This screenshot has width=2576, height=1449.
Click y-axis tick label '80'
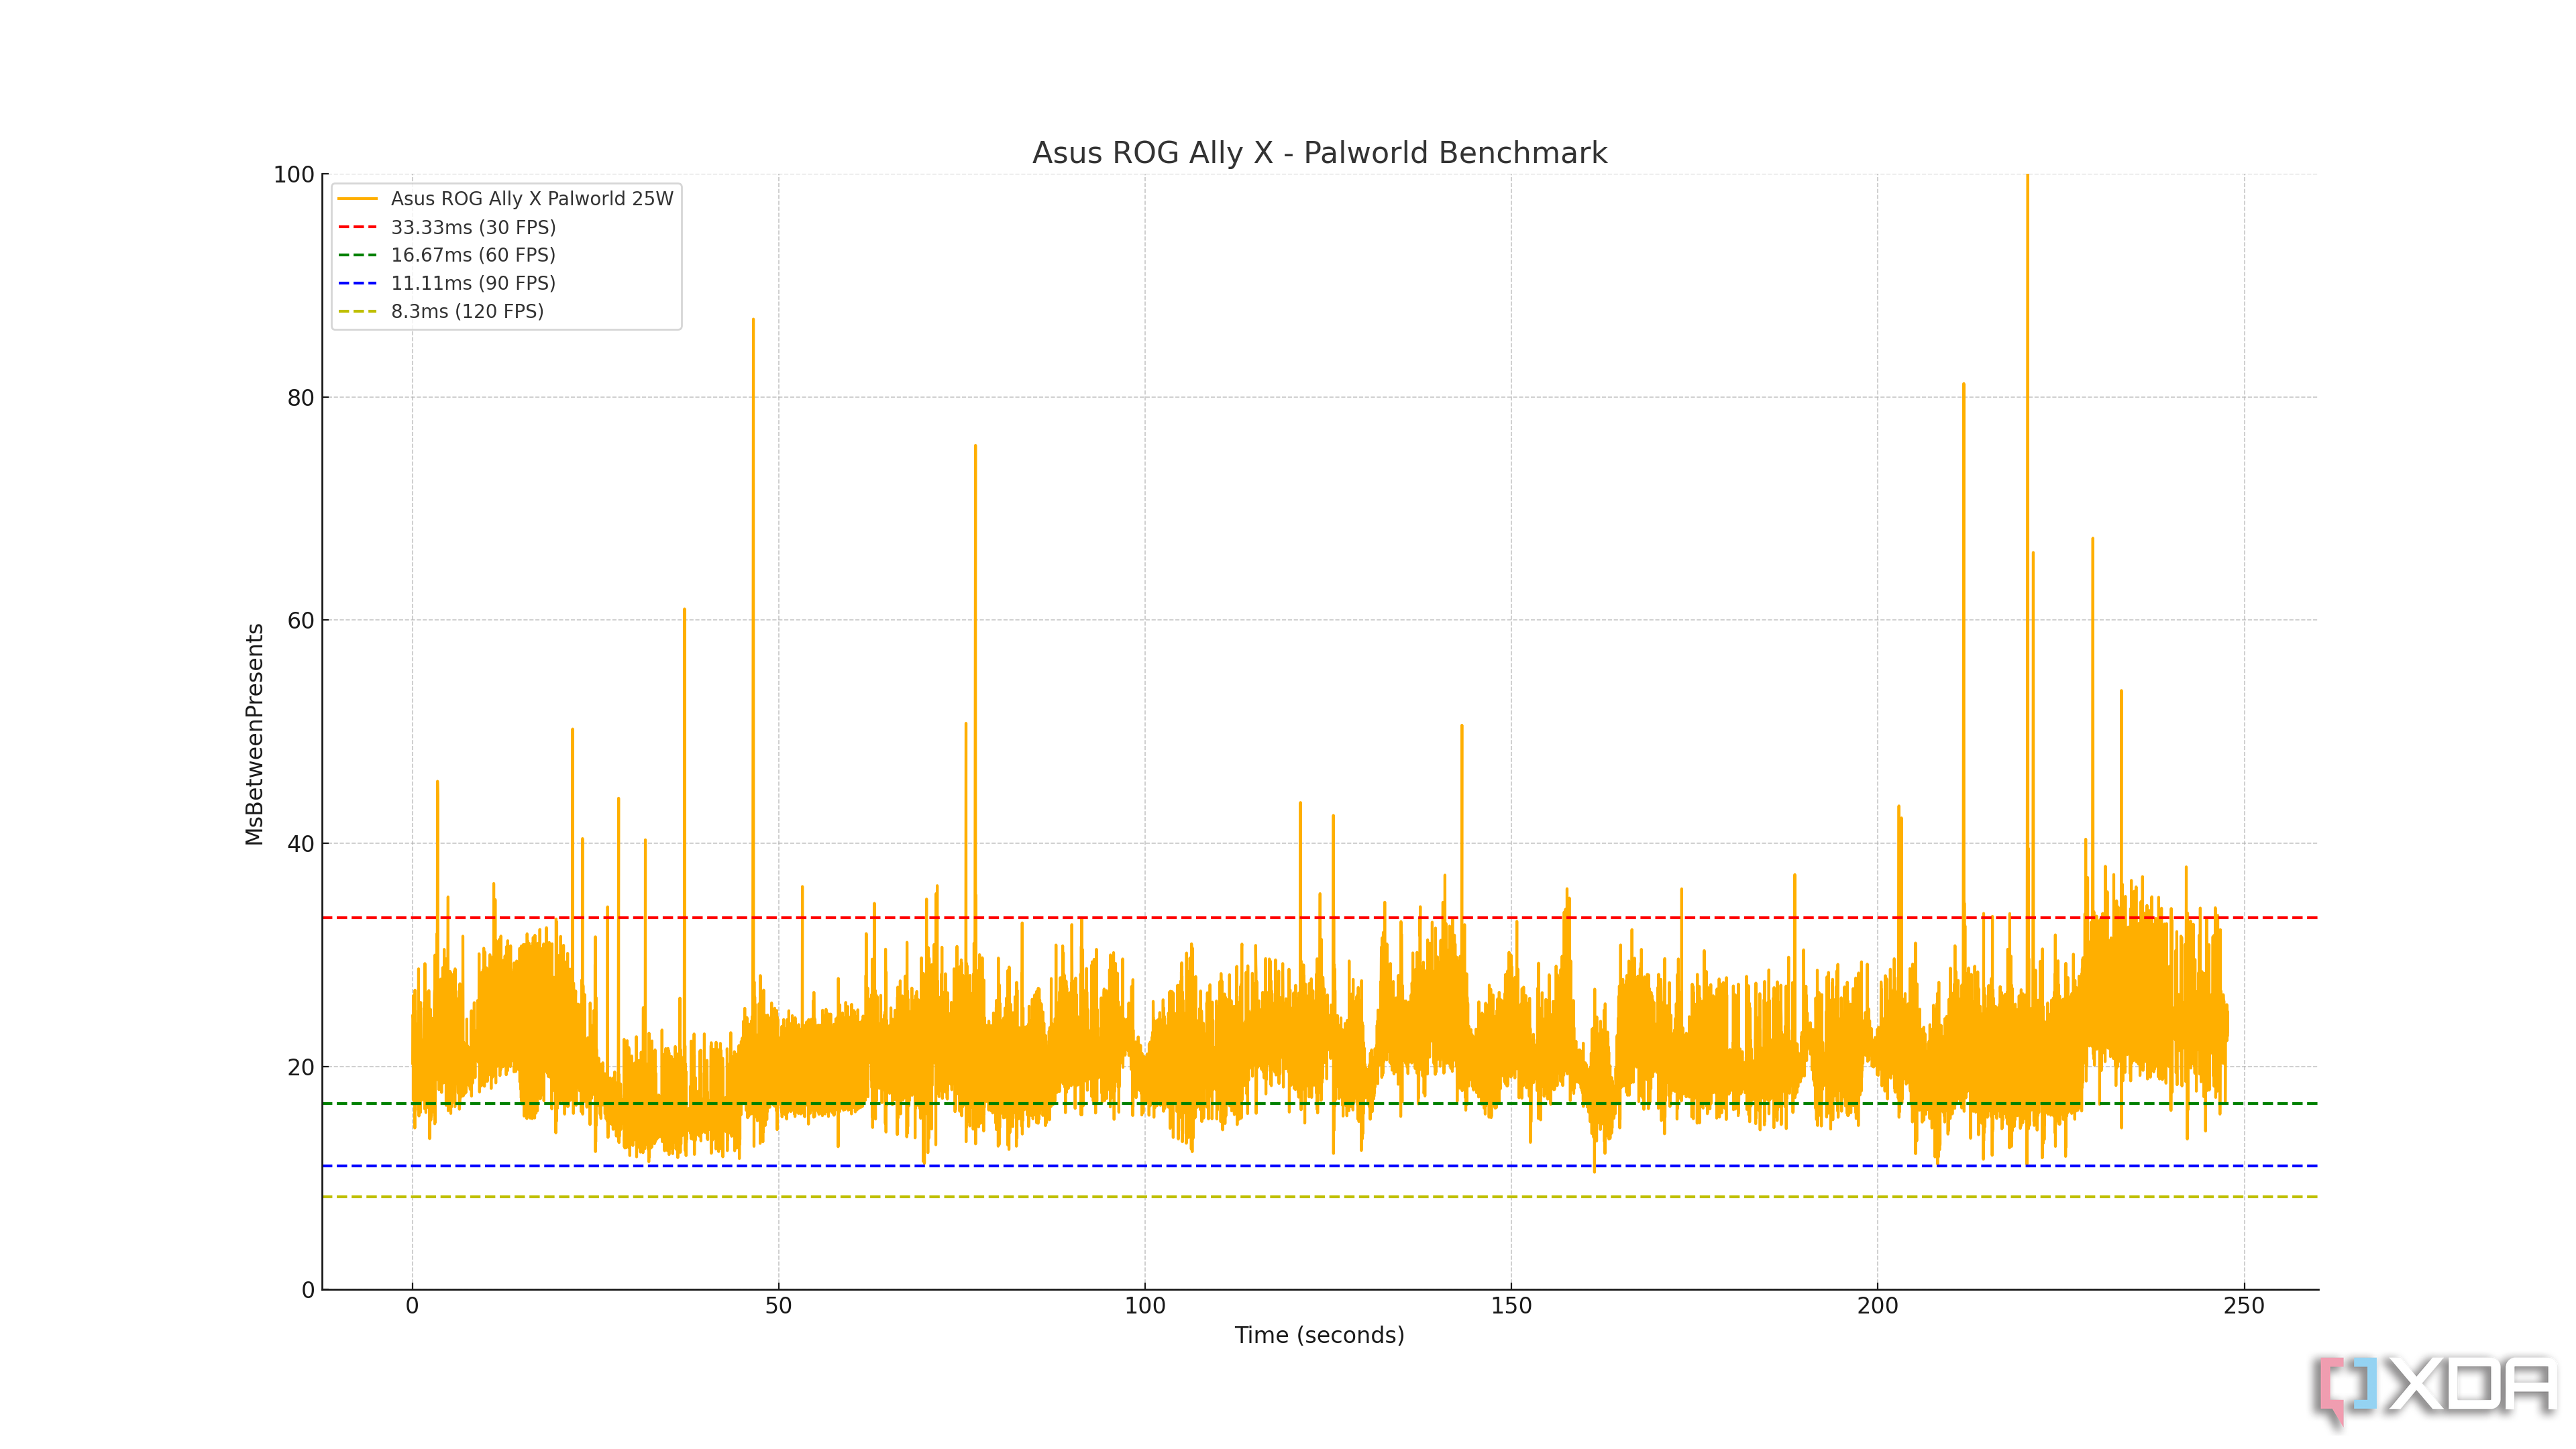point(301,398)
